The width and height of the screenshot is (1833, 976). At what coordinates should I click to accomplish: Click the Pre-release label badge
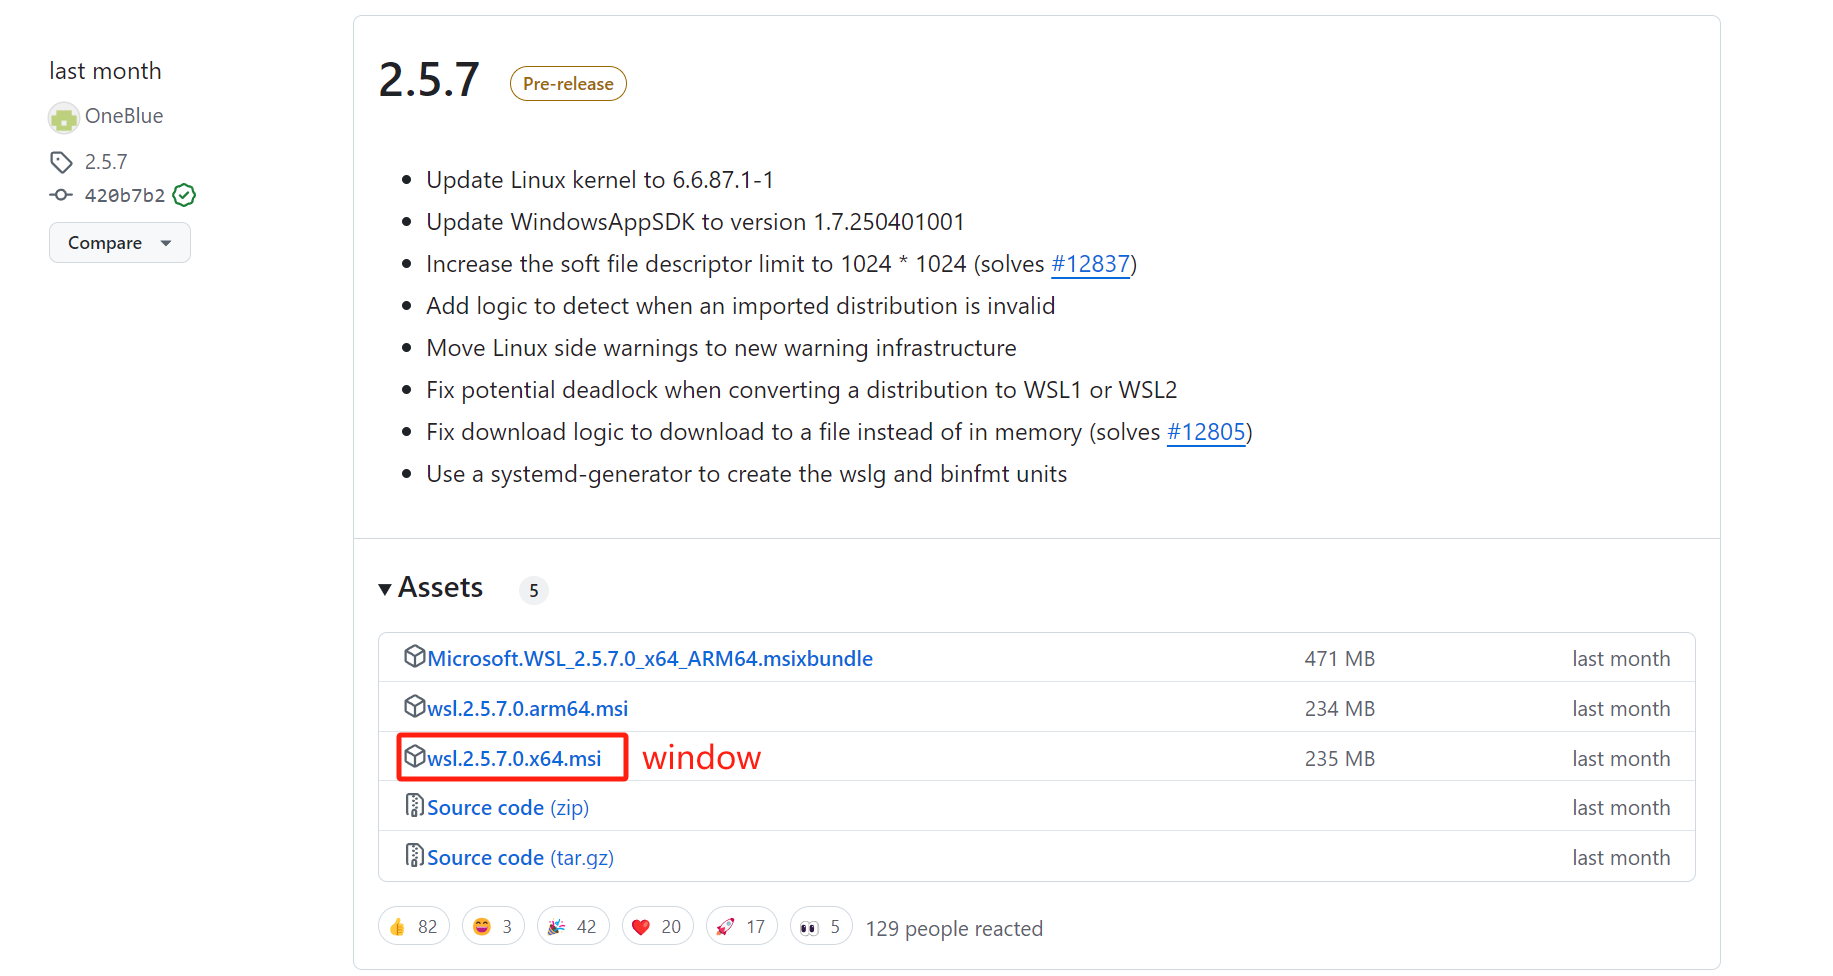point(568,84)
